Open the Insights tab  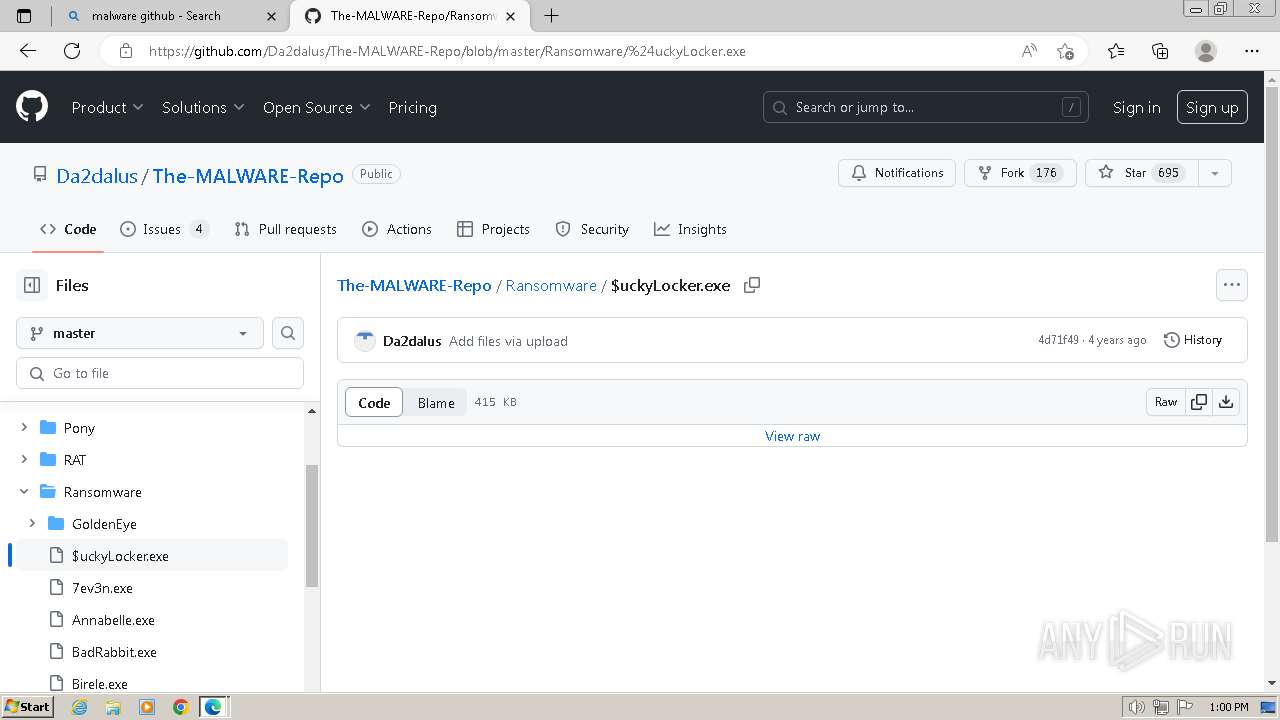[x=690, y=229]
